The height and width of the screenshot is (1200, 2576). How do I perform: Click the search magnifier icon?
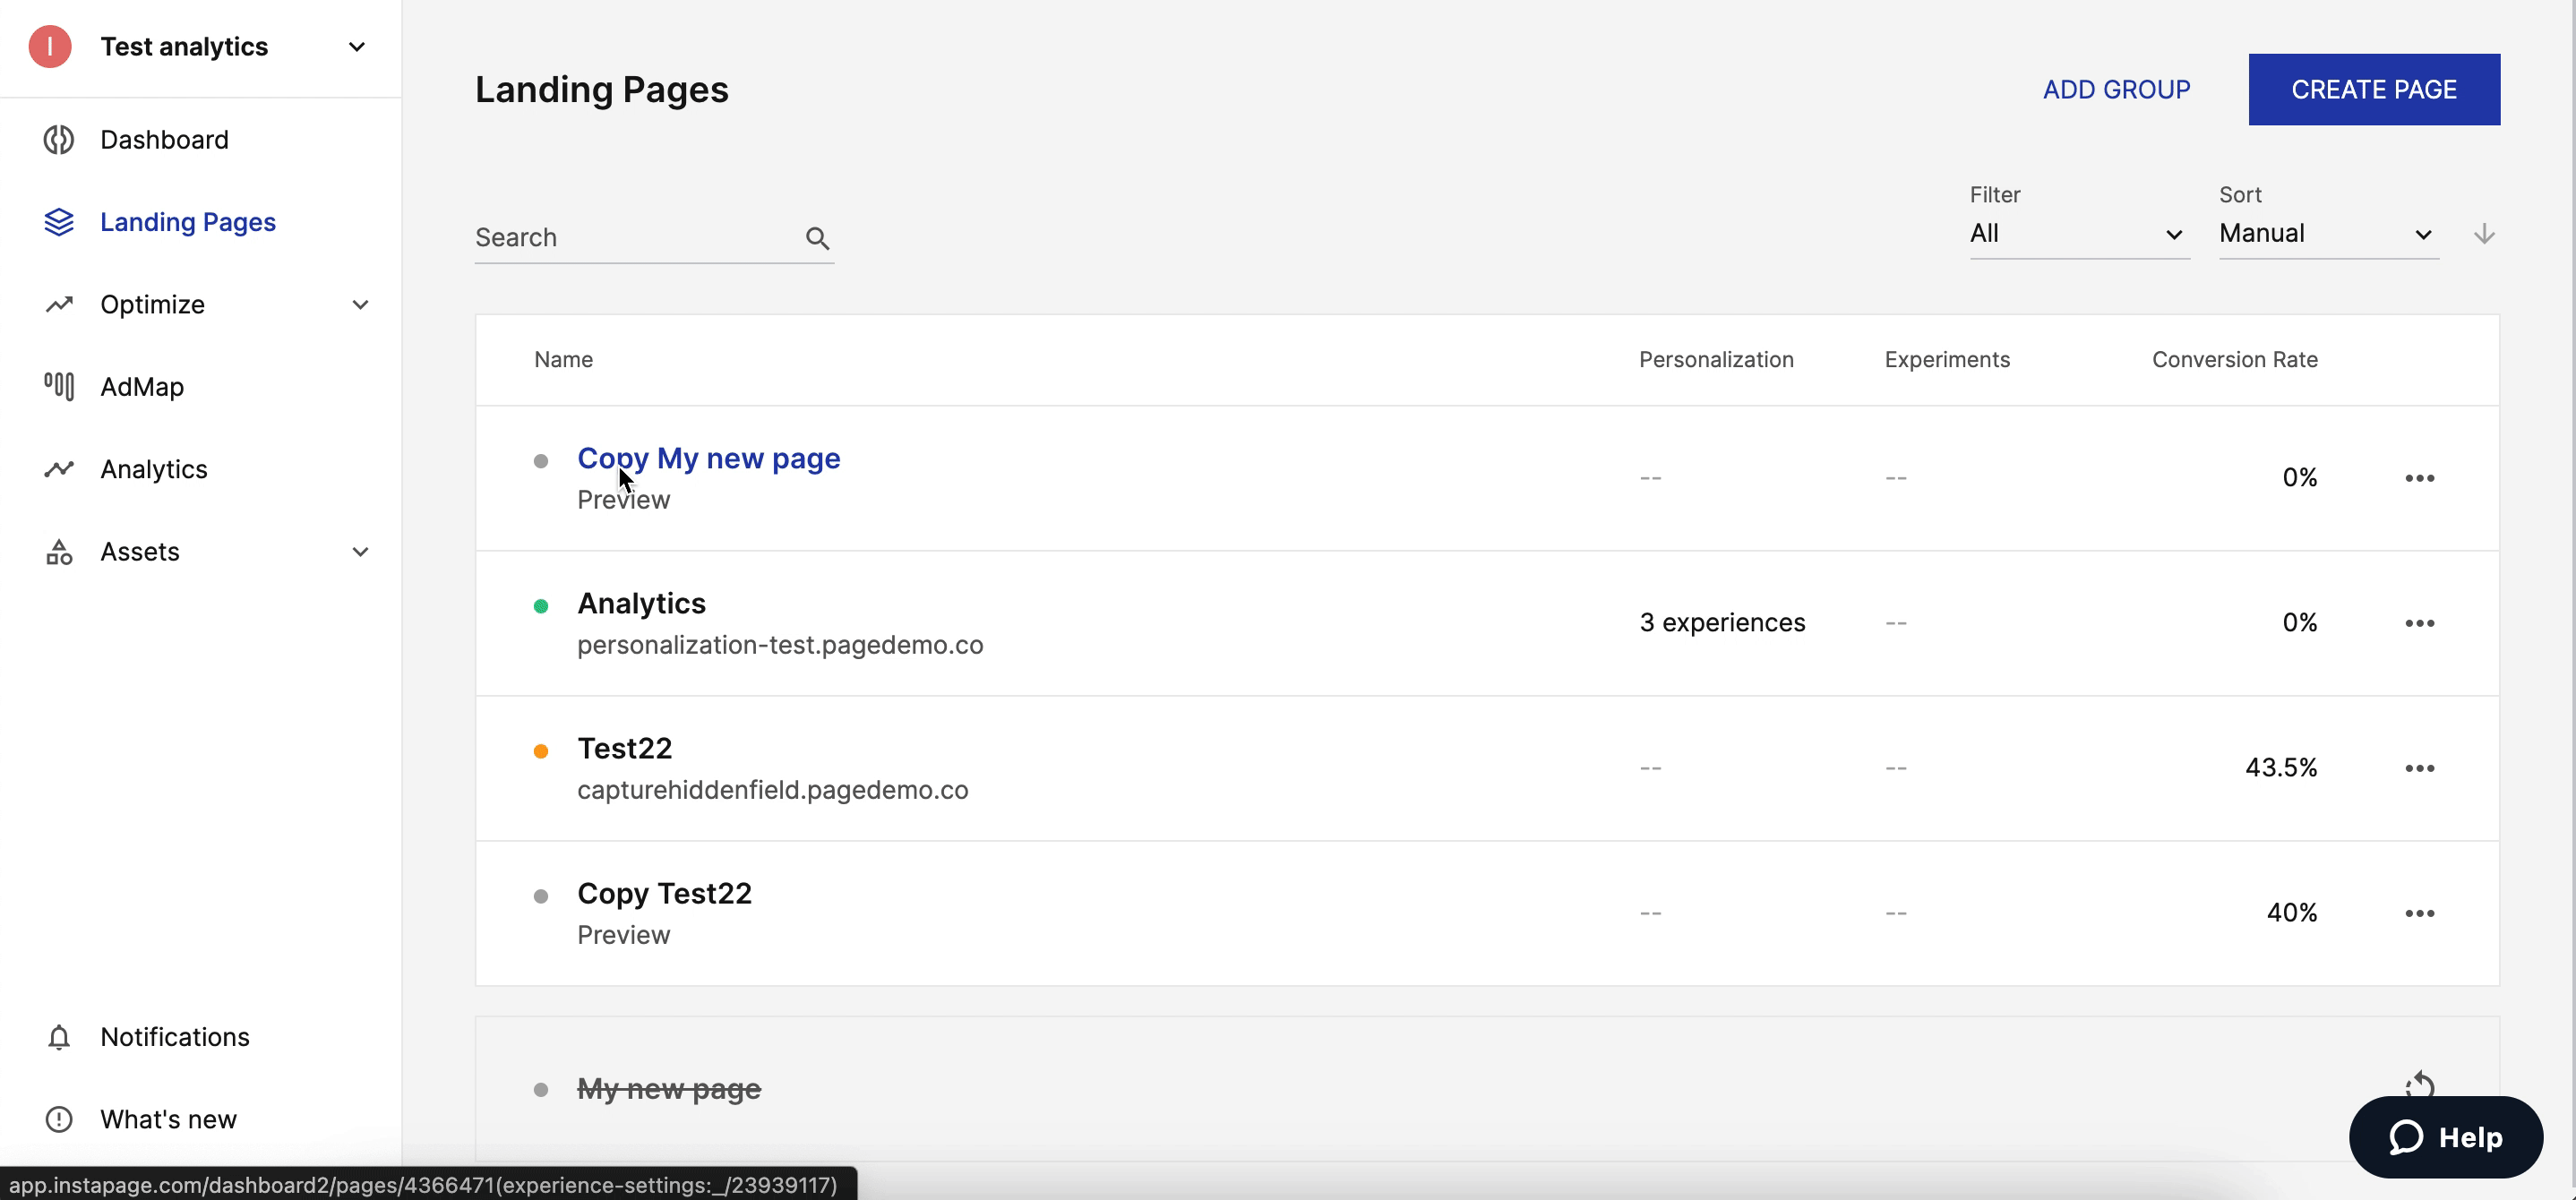coord(817,238)
